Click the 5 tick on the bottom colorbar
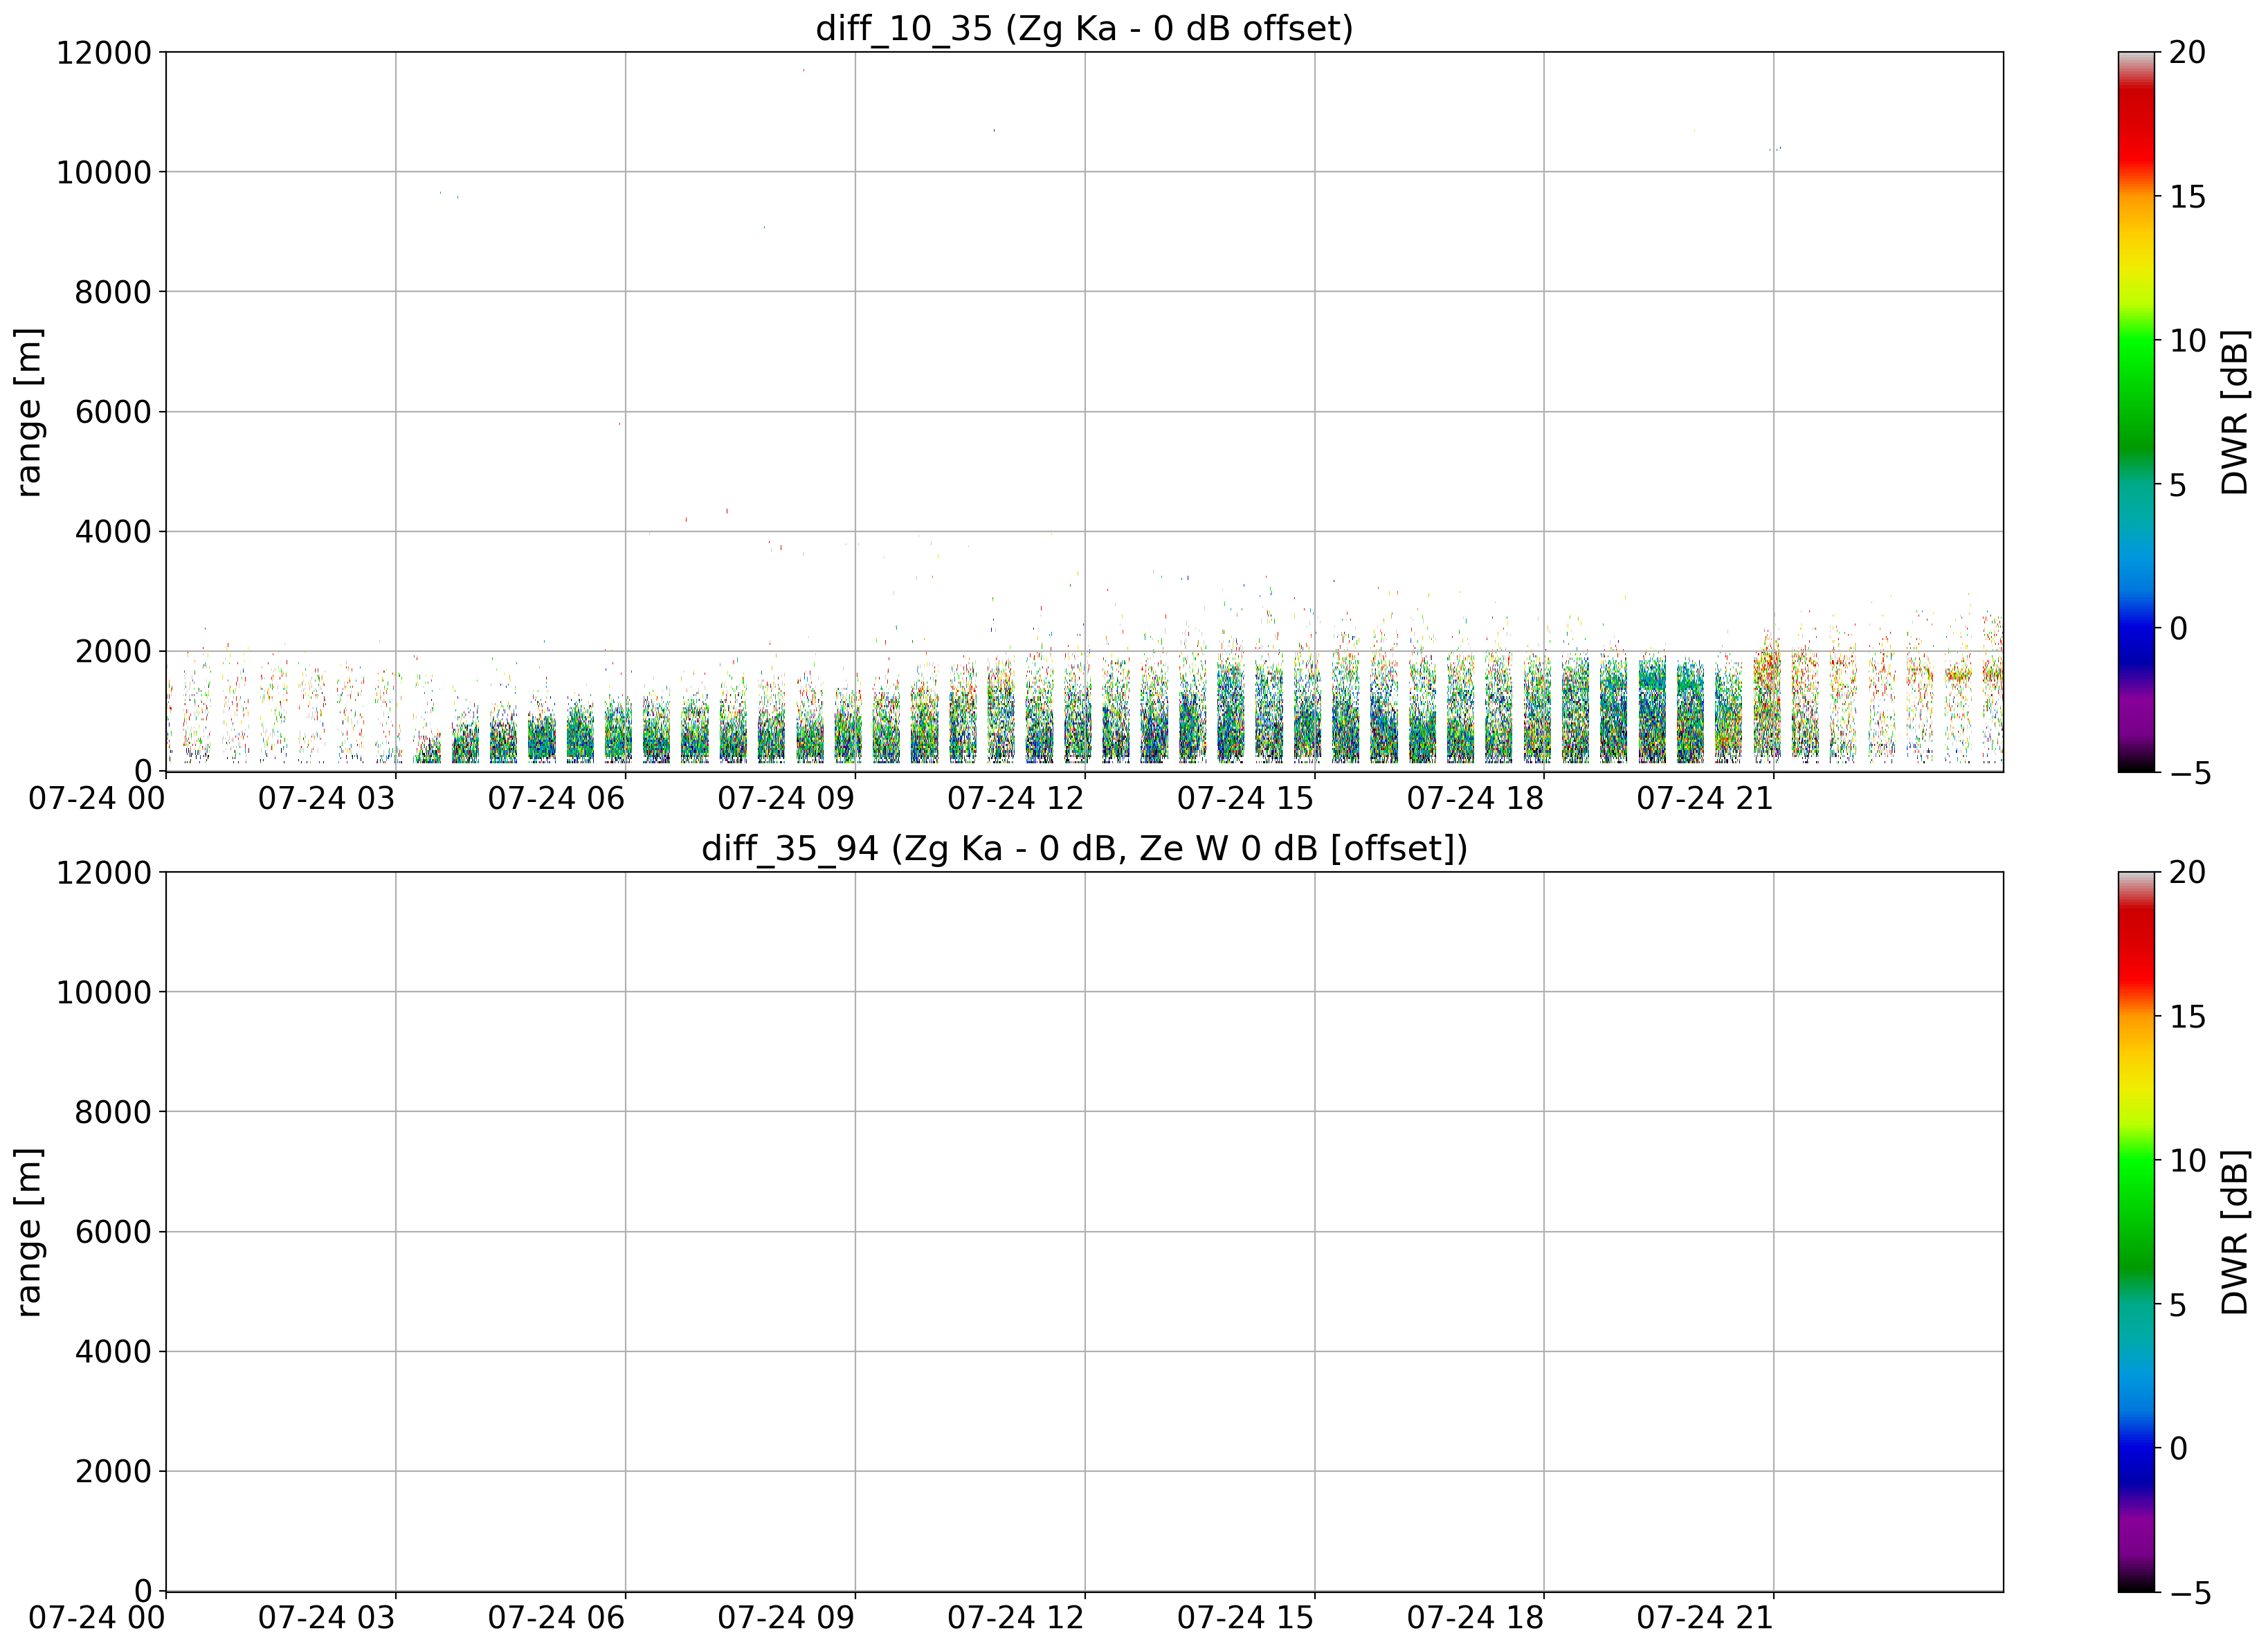 (x=2178, y=1305)
